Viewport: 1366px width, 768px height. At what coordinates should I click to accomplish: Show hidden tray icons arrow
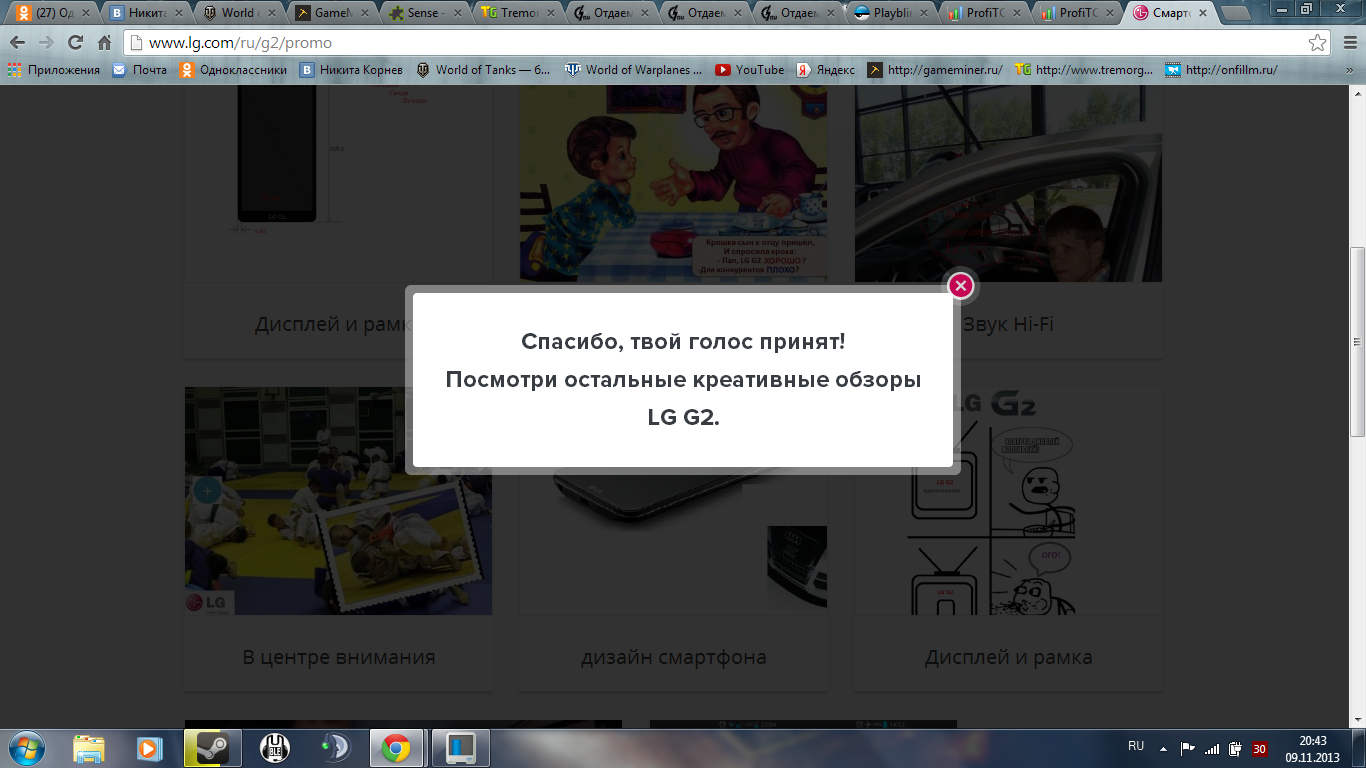1163,748
